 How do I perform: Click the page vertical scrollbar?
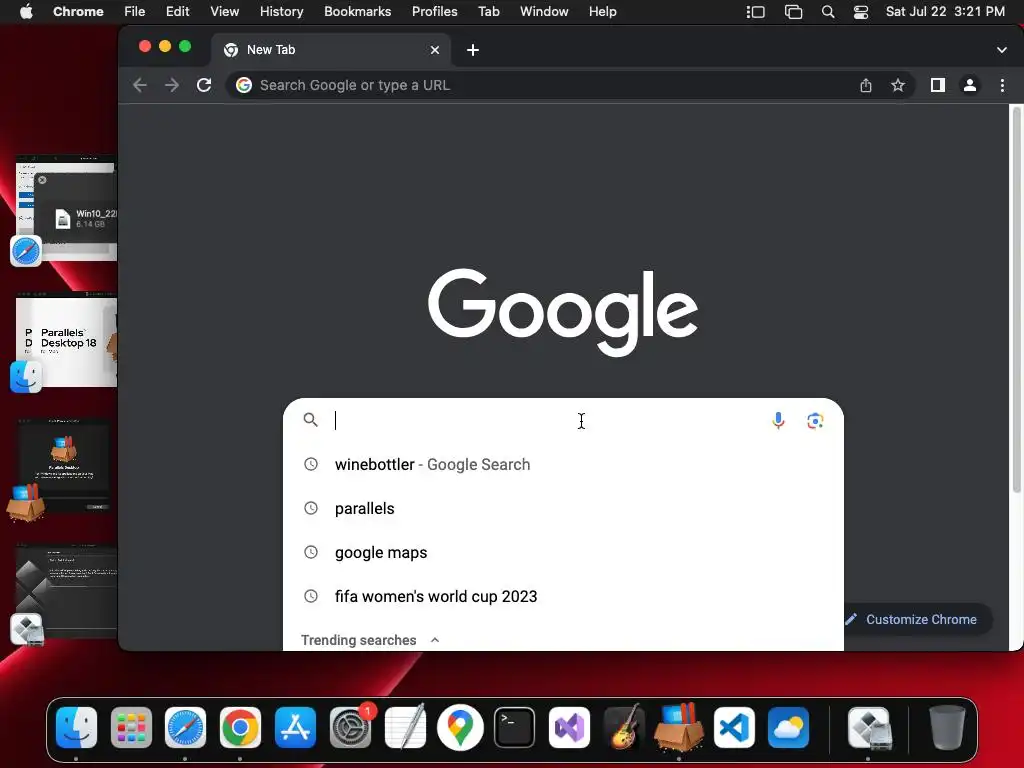click(x=1016, y=301)
